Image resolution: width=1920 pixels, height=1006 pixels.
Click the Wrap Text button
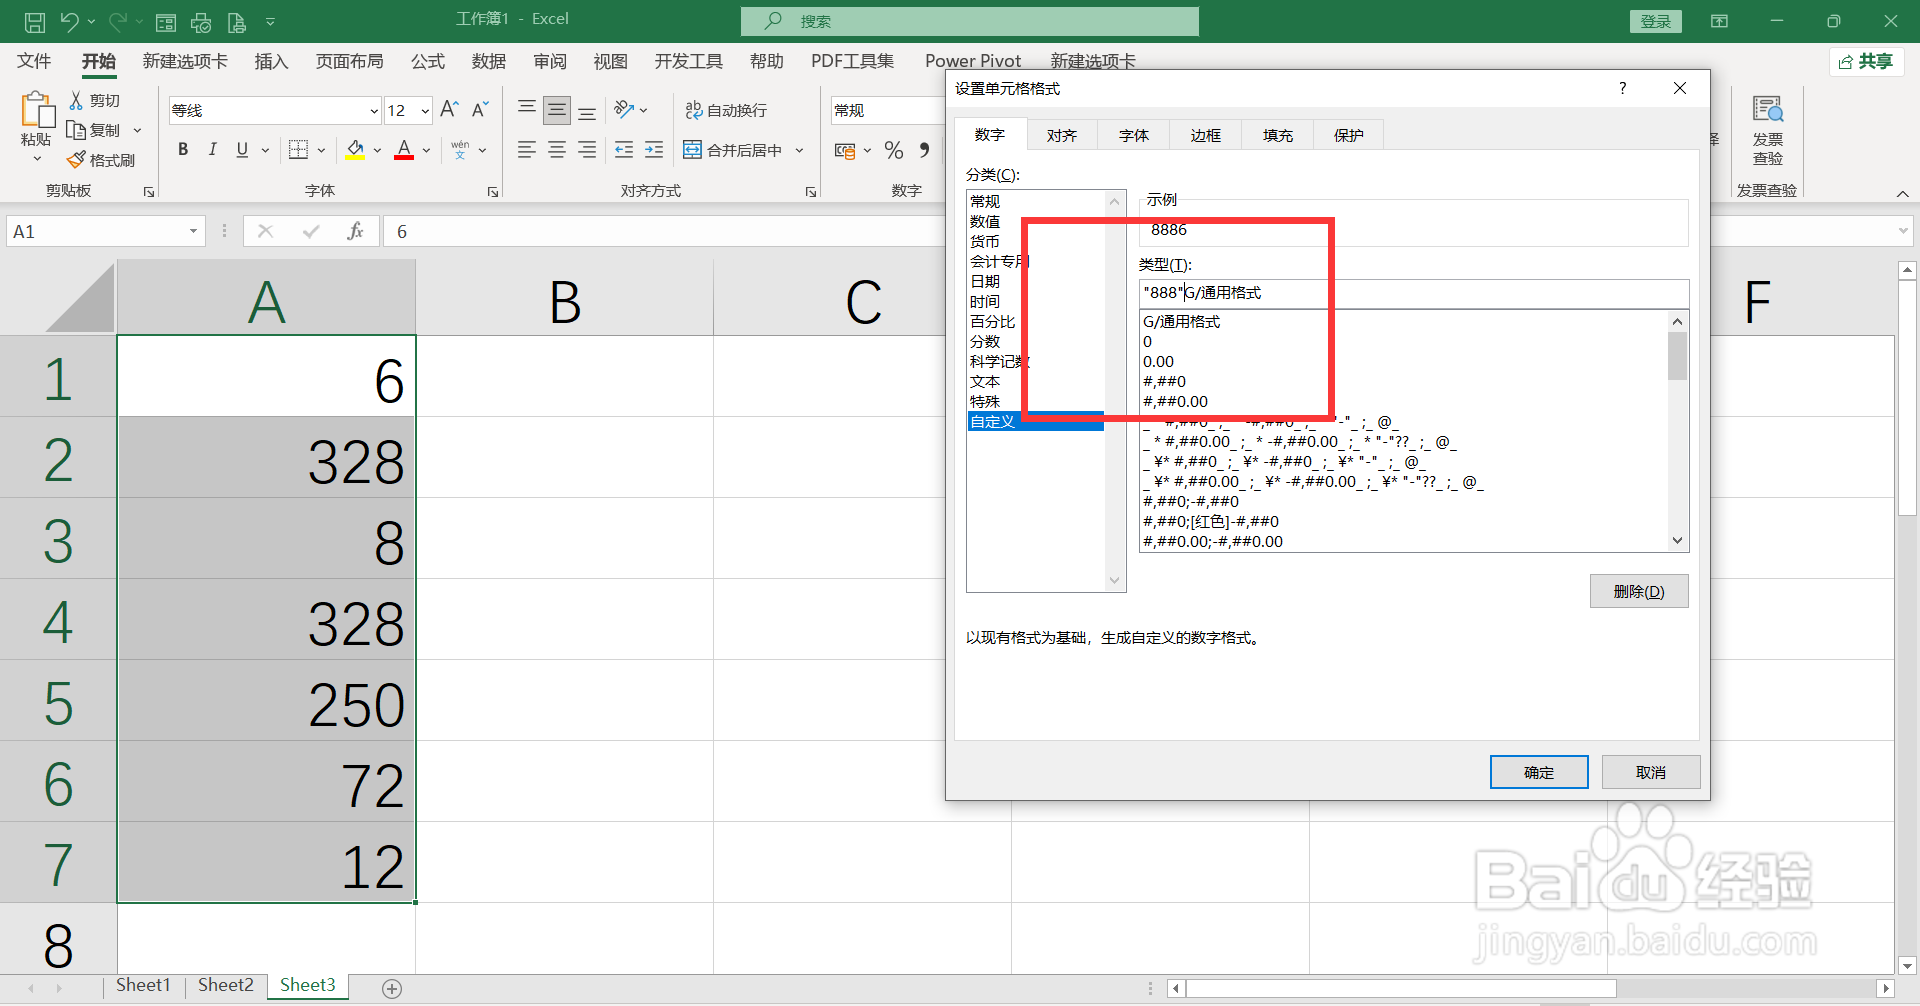click(726, 110)
